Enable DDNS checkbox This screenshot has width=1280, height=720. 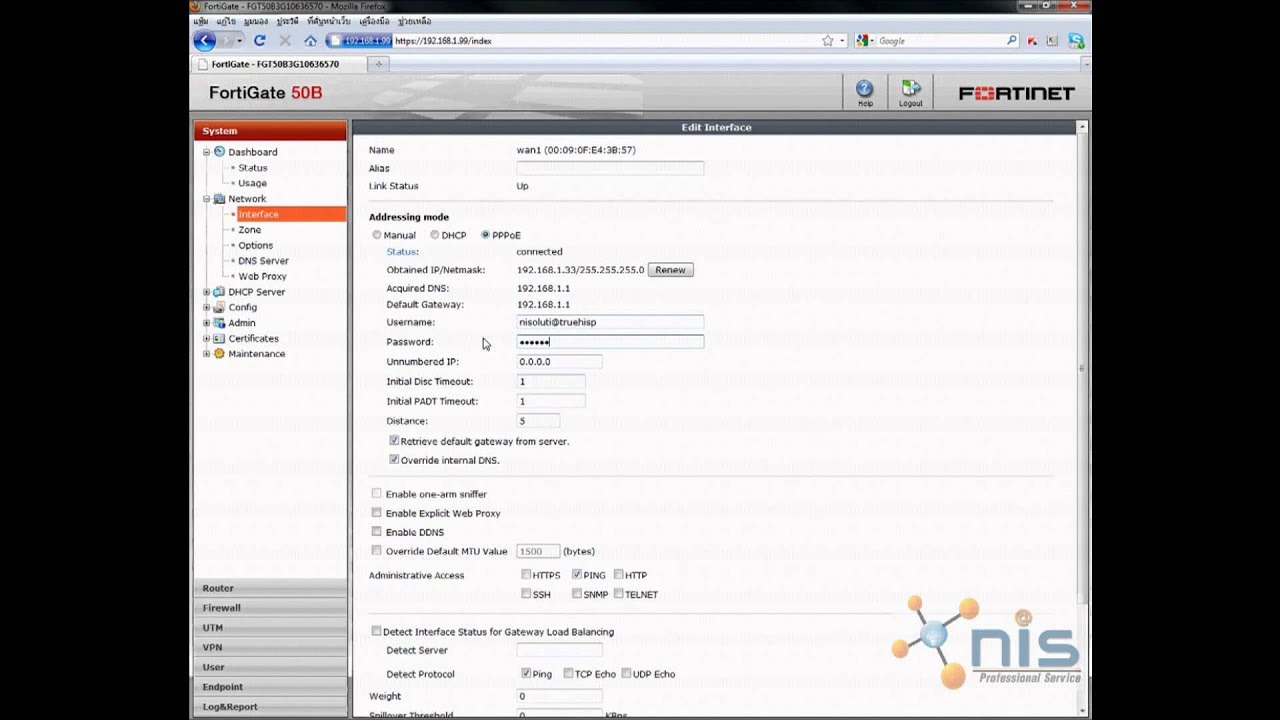pyautogui.click(x=377, y=531)
